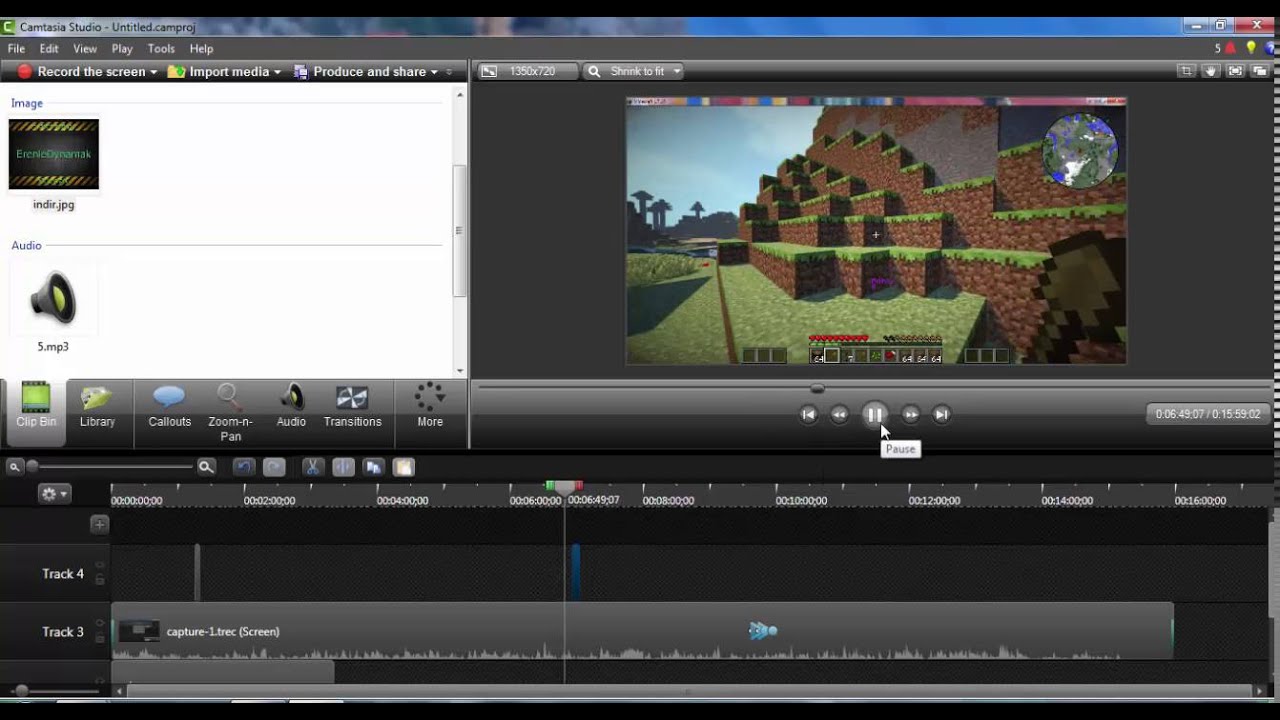Click the 0:06:49:07 / 0:15:59:02 time display
Viewport: 1280px width, 720px height.
coord(1208,414)
